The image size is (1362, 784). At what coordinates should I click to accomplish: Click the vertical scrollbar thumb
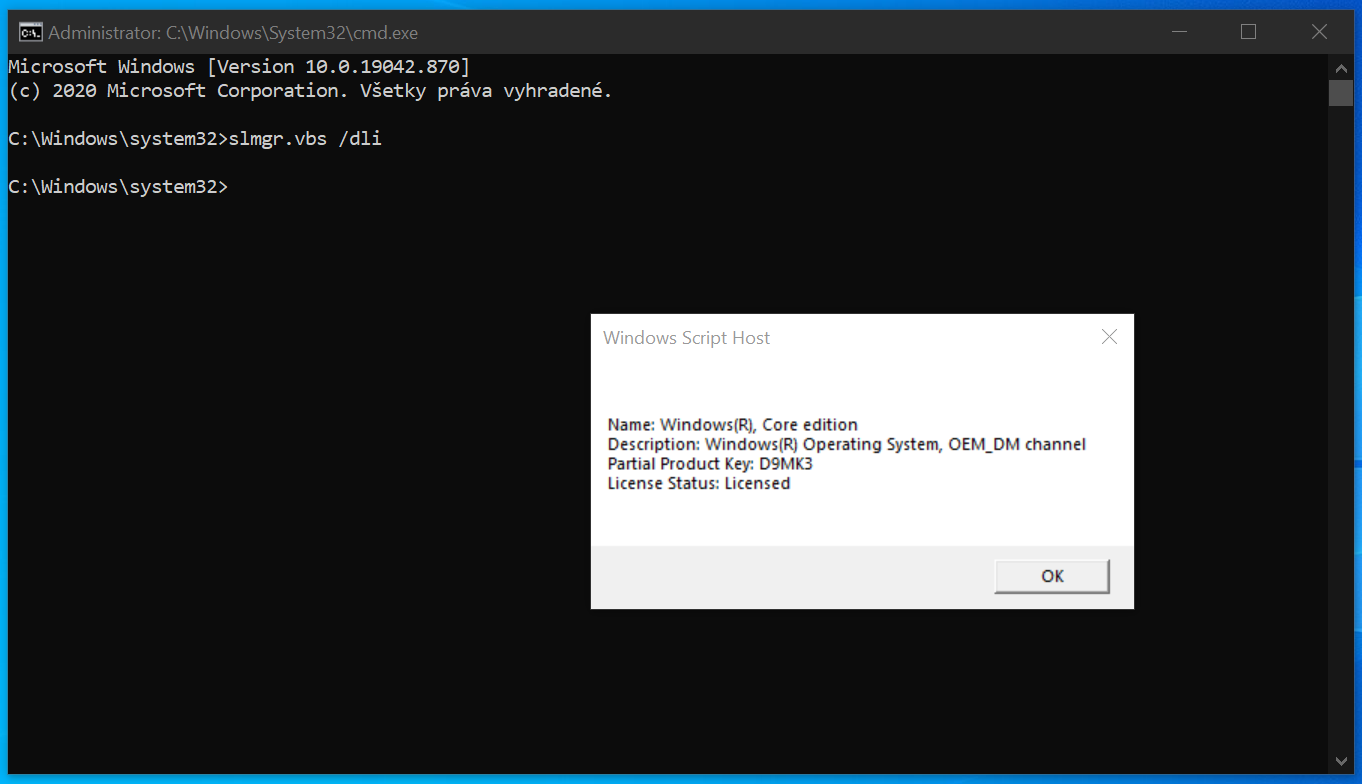(x=1341, y=93)
